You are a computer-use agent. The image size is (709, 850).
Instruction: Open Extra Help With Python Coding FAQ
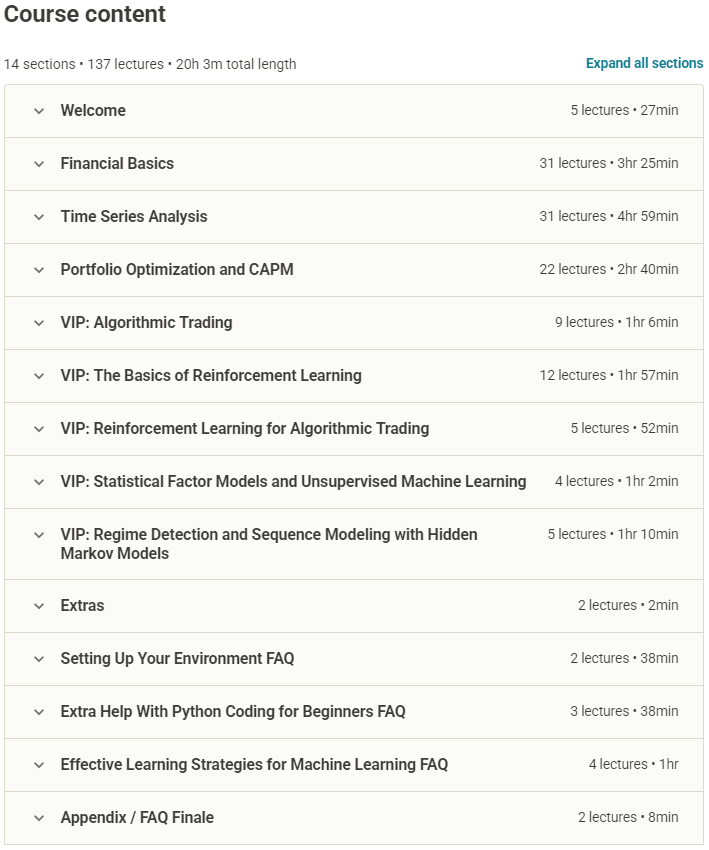(x=233, y=712)
